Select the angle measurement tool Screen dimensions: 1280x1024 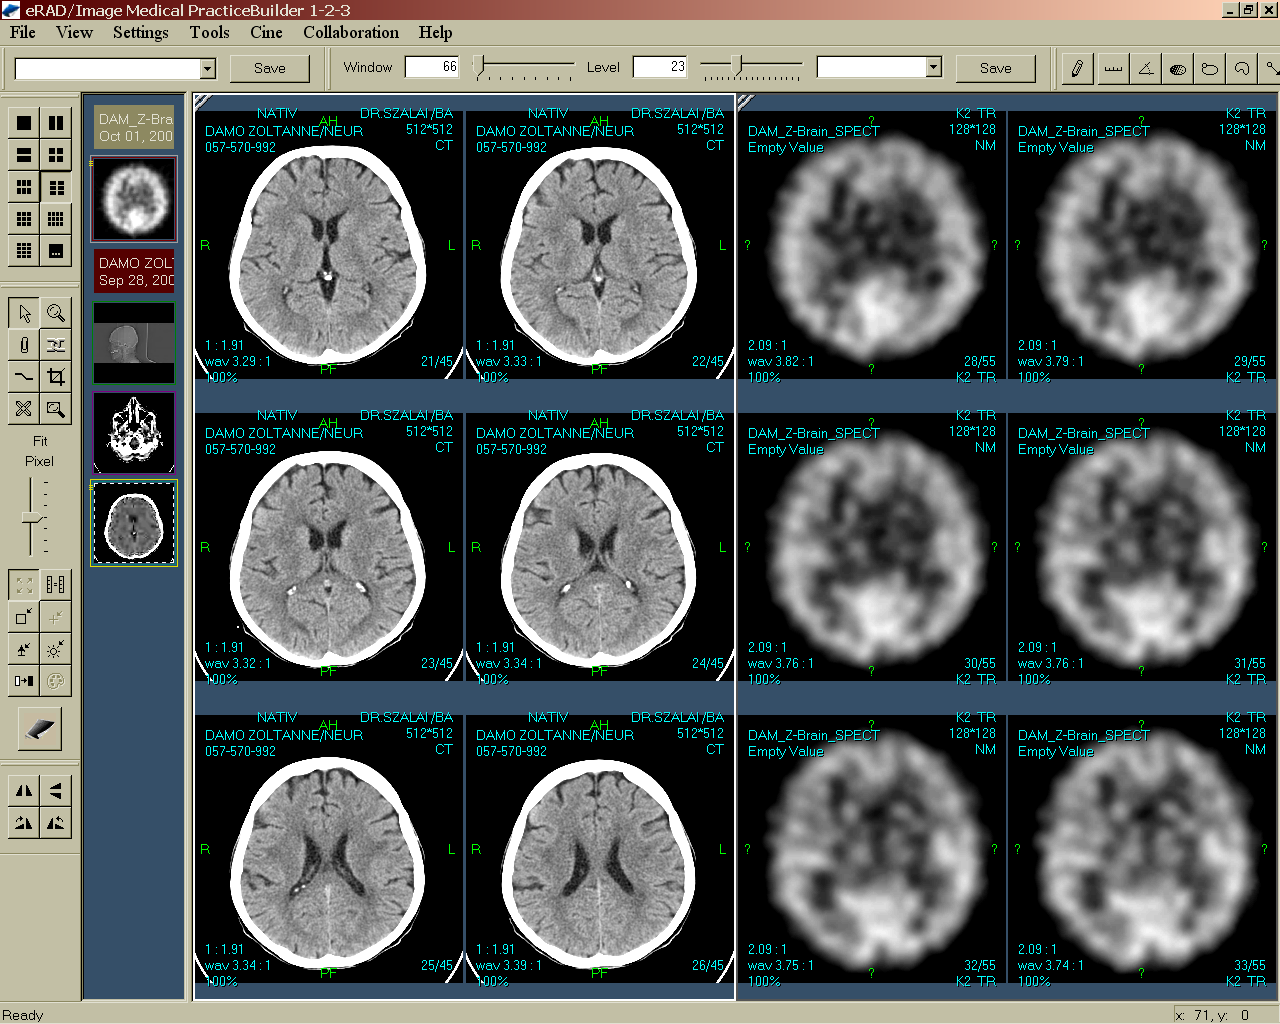[x=1146, y=68]
